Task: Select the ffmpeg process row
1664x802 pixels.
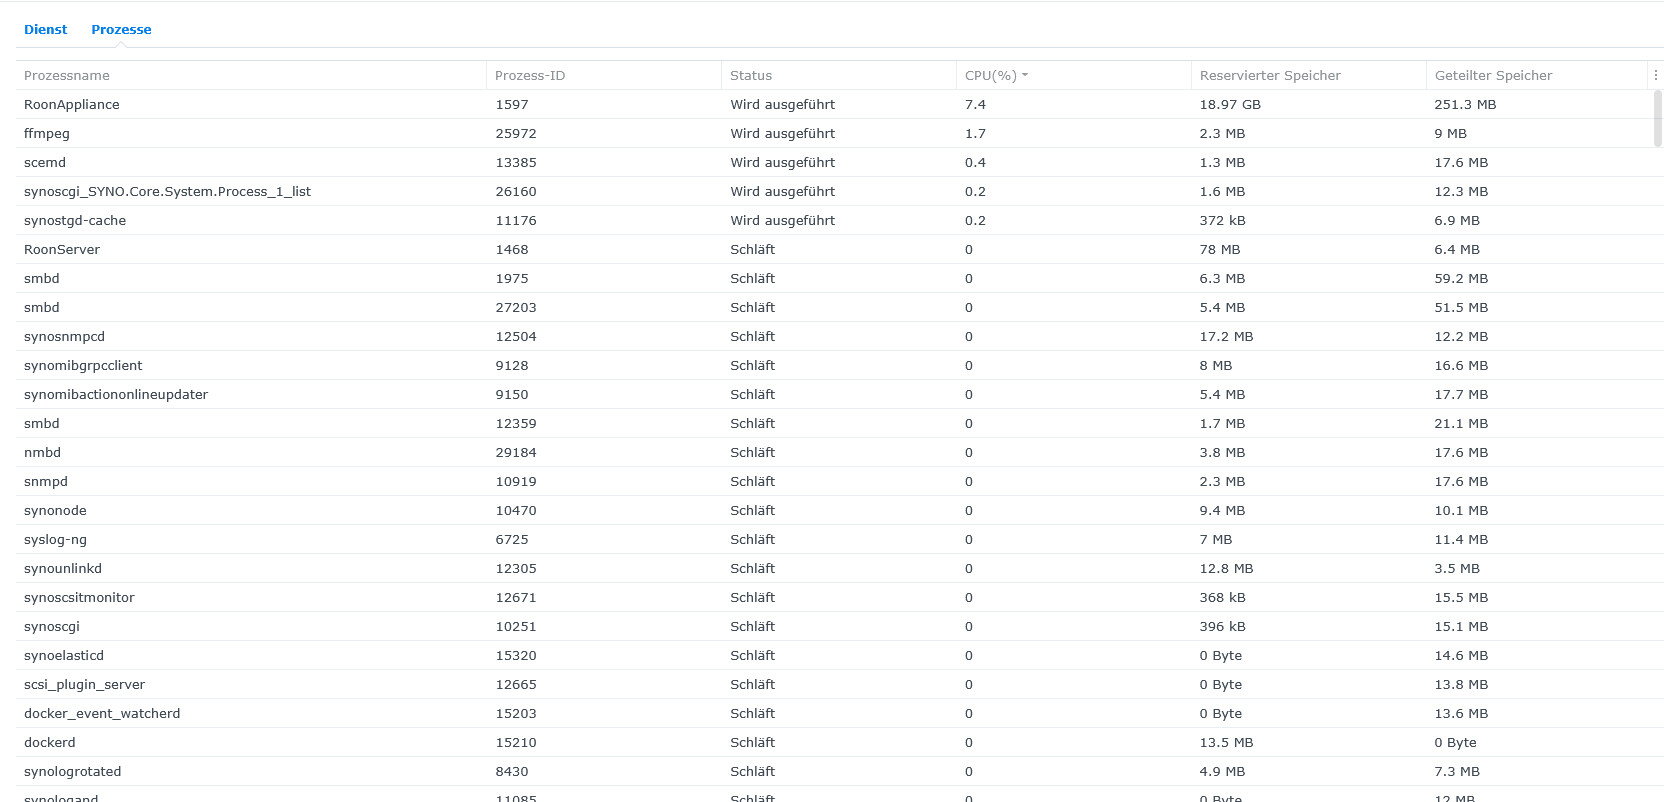Action: point(47,133)
